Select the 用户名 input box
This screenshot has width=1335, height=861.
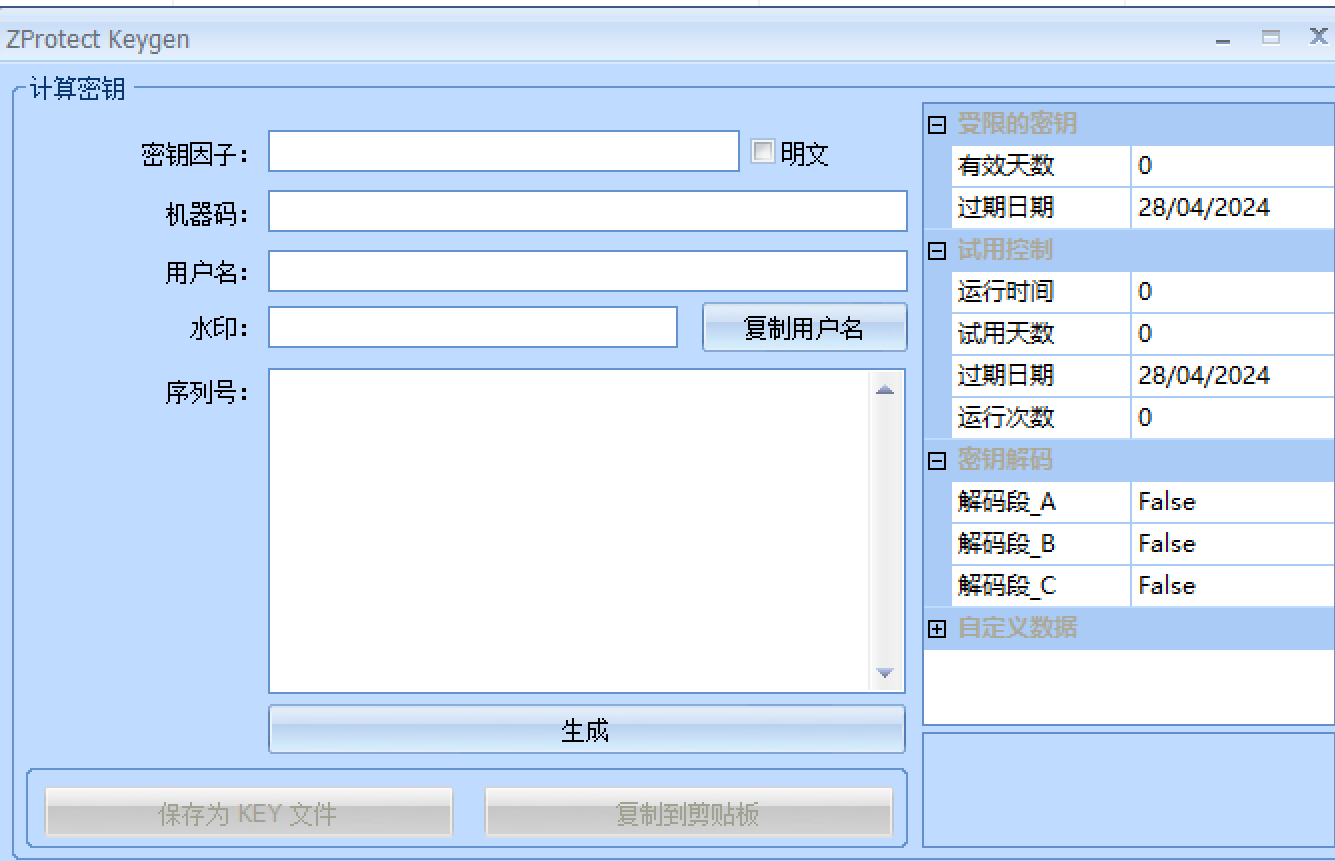point(588,271)
